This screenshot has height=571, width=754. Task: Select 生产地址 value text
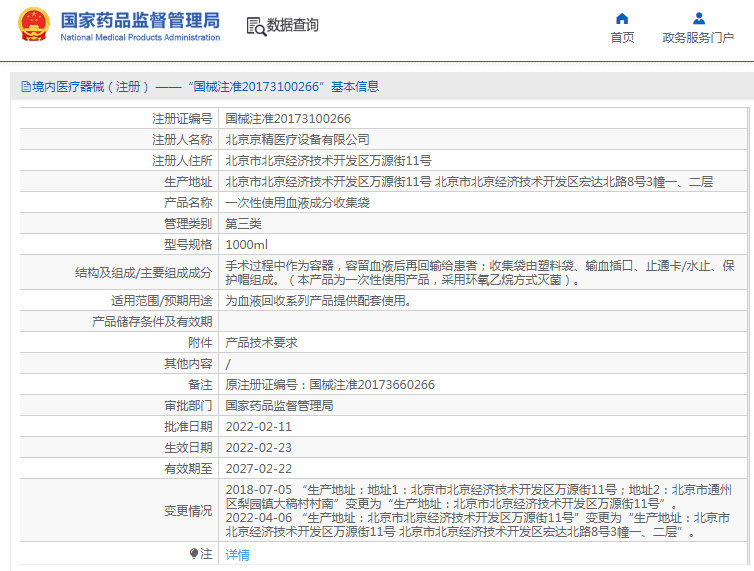469,182
